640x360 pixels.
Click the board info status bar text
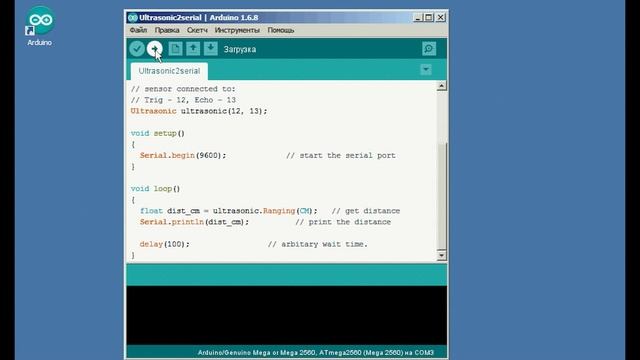316,352
